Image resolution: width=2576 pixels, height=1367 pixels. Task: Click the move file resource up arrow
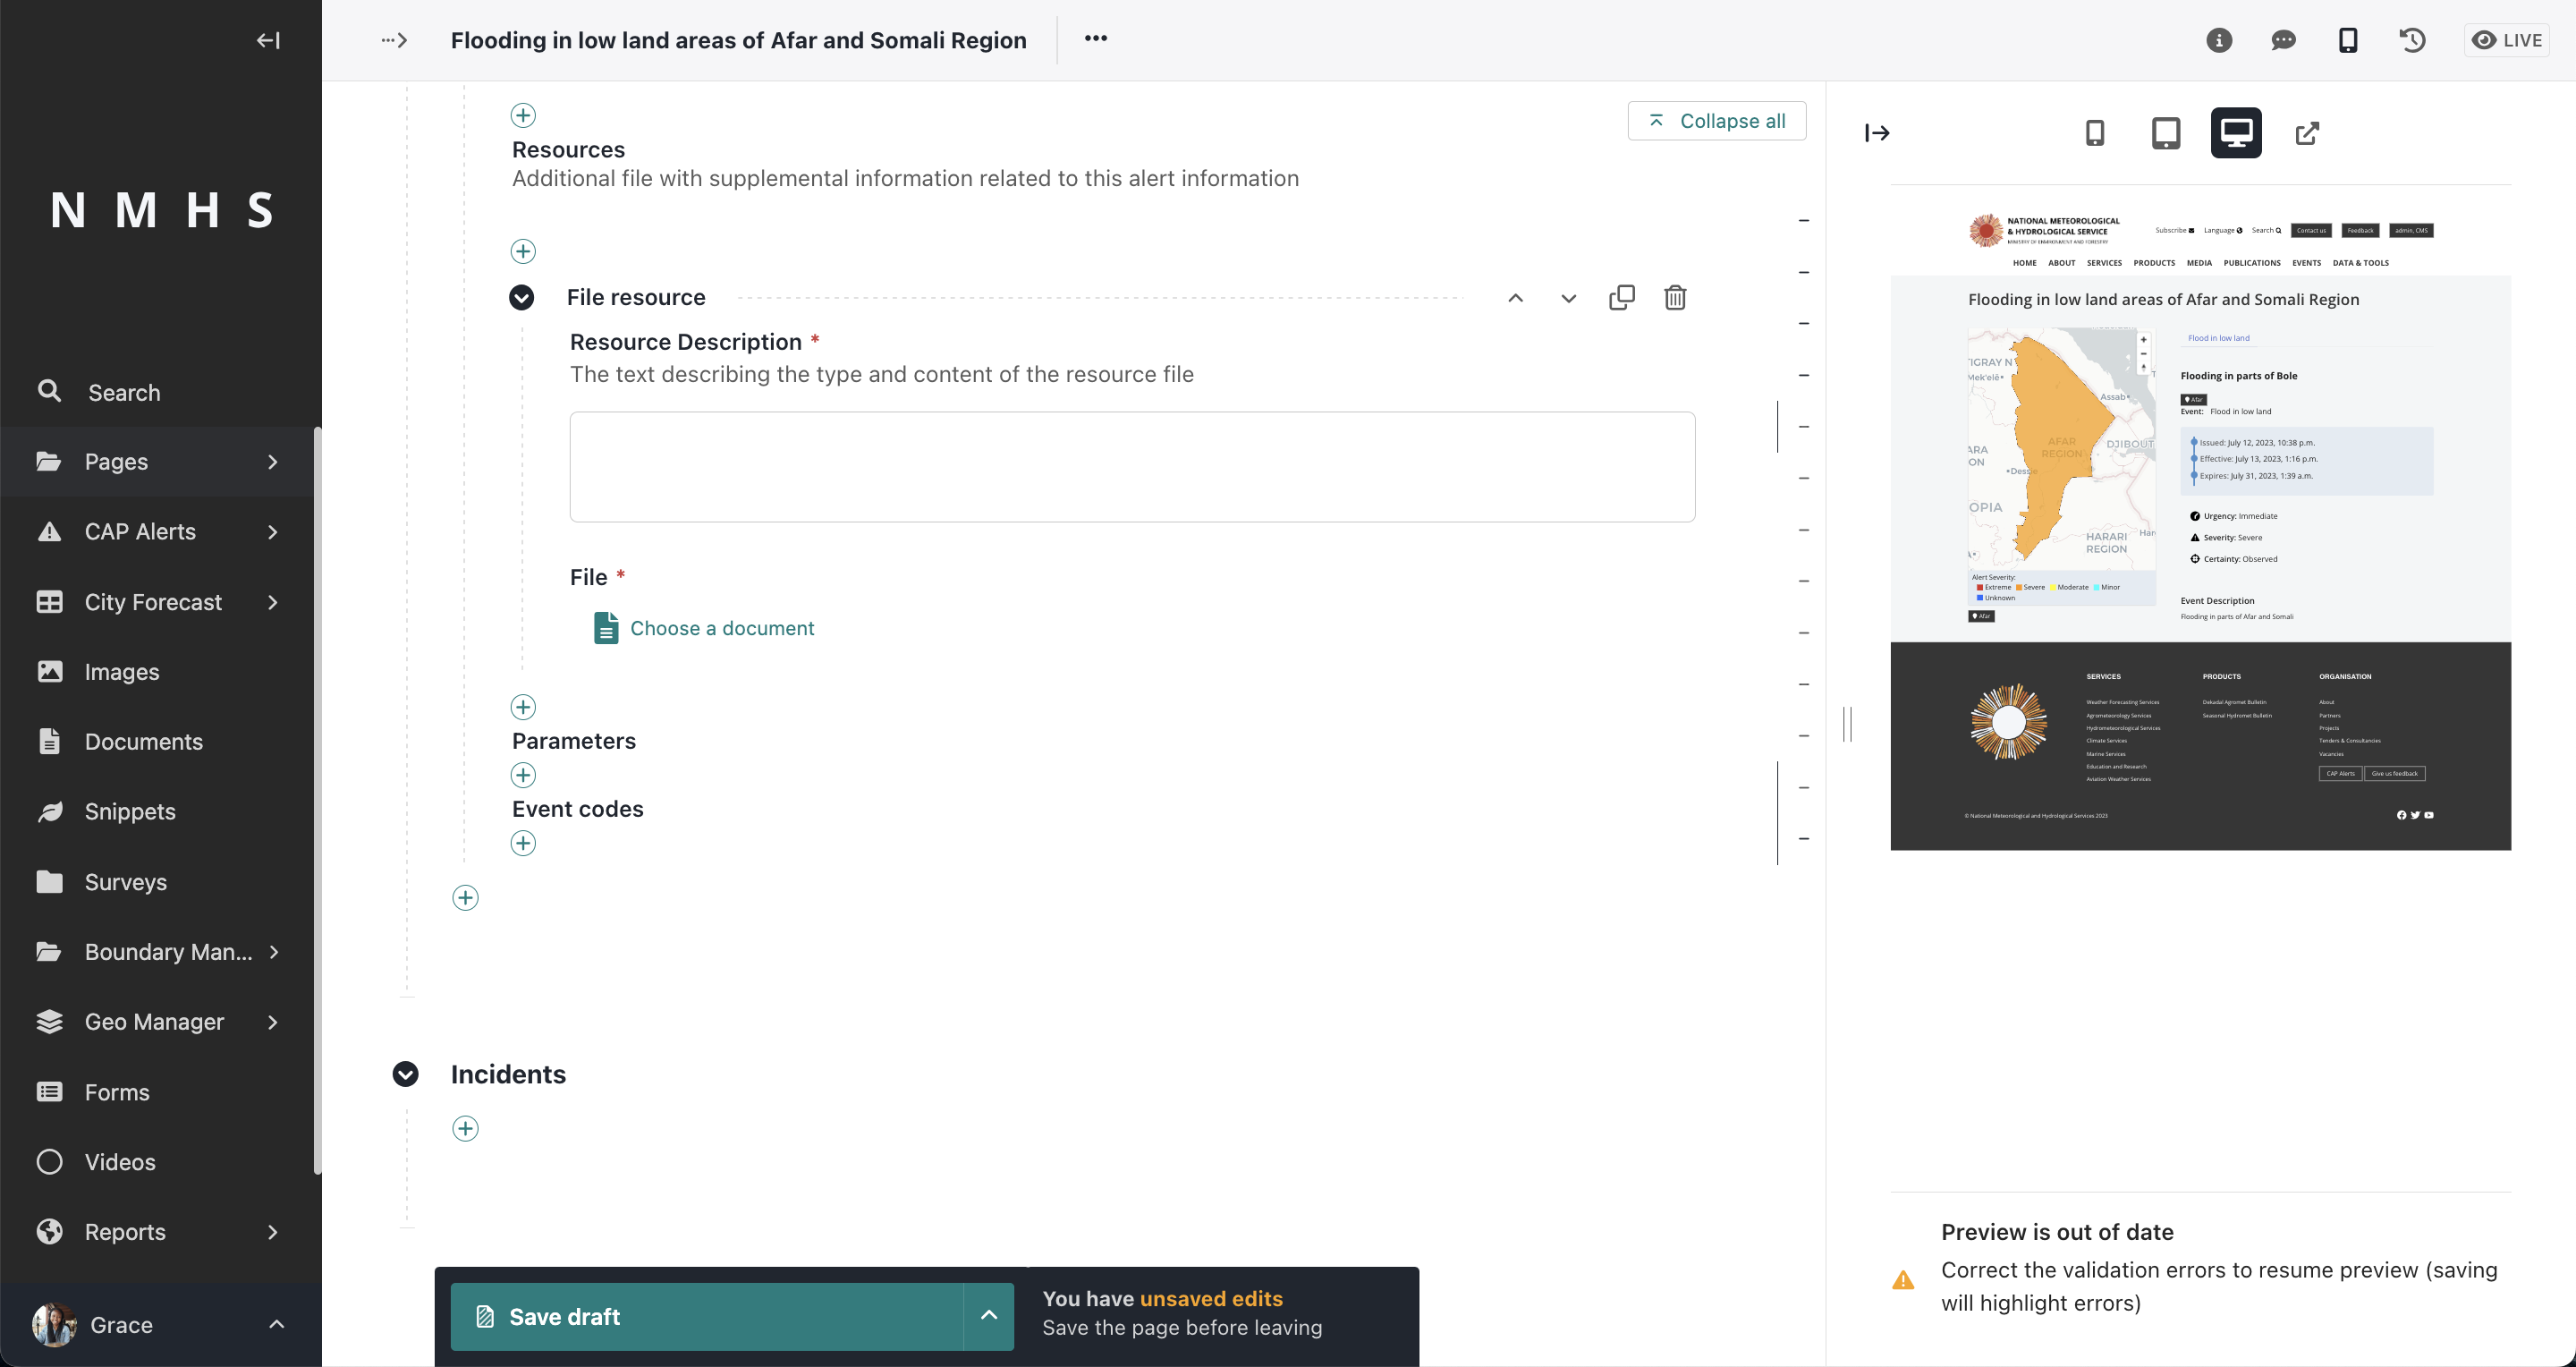point(1516,298)
